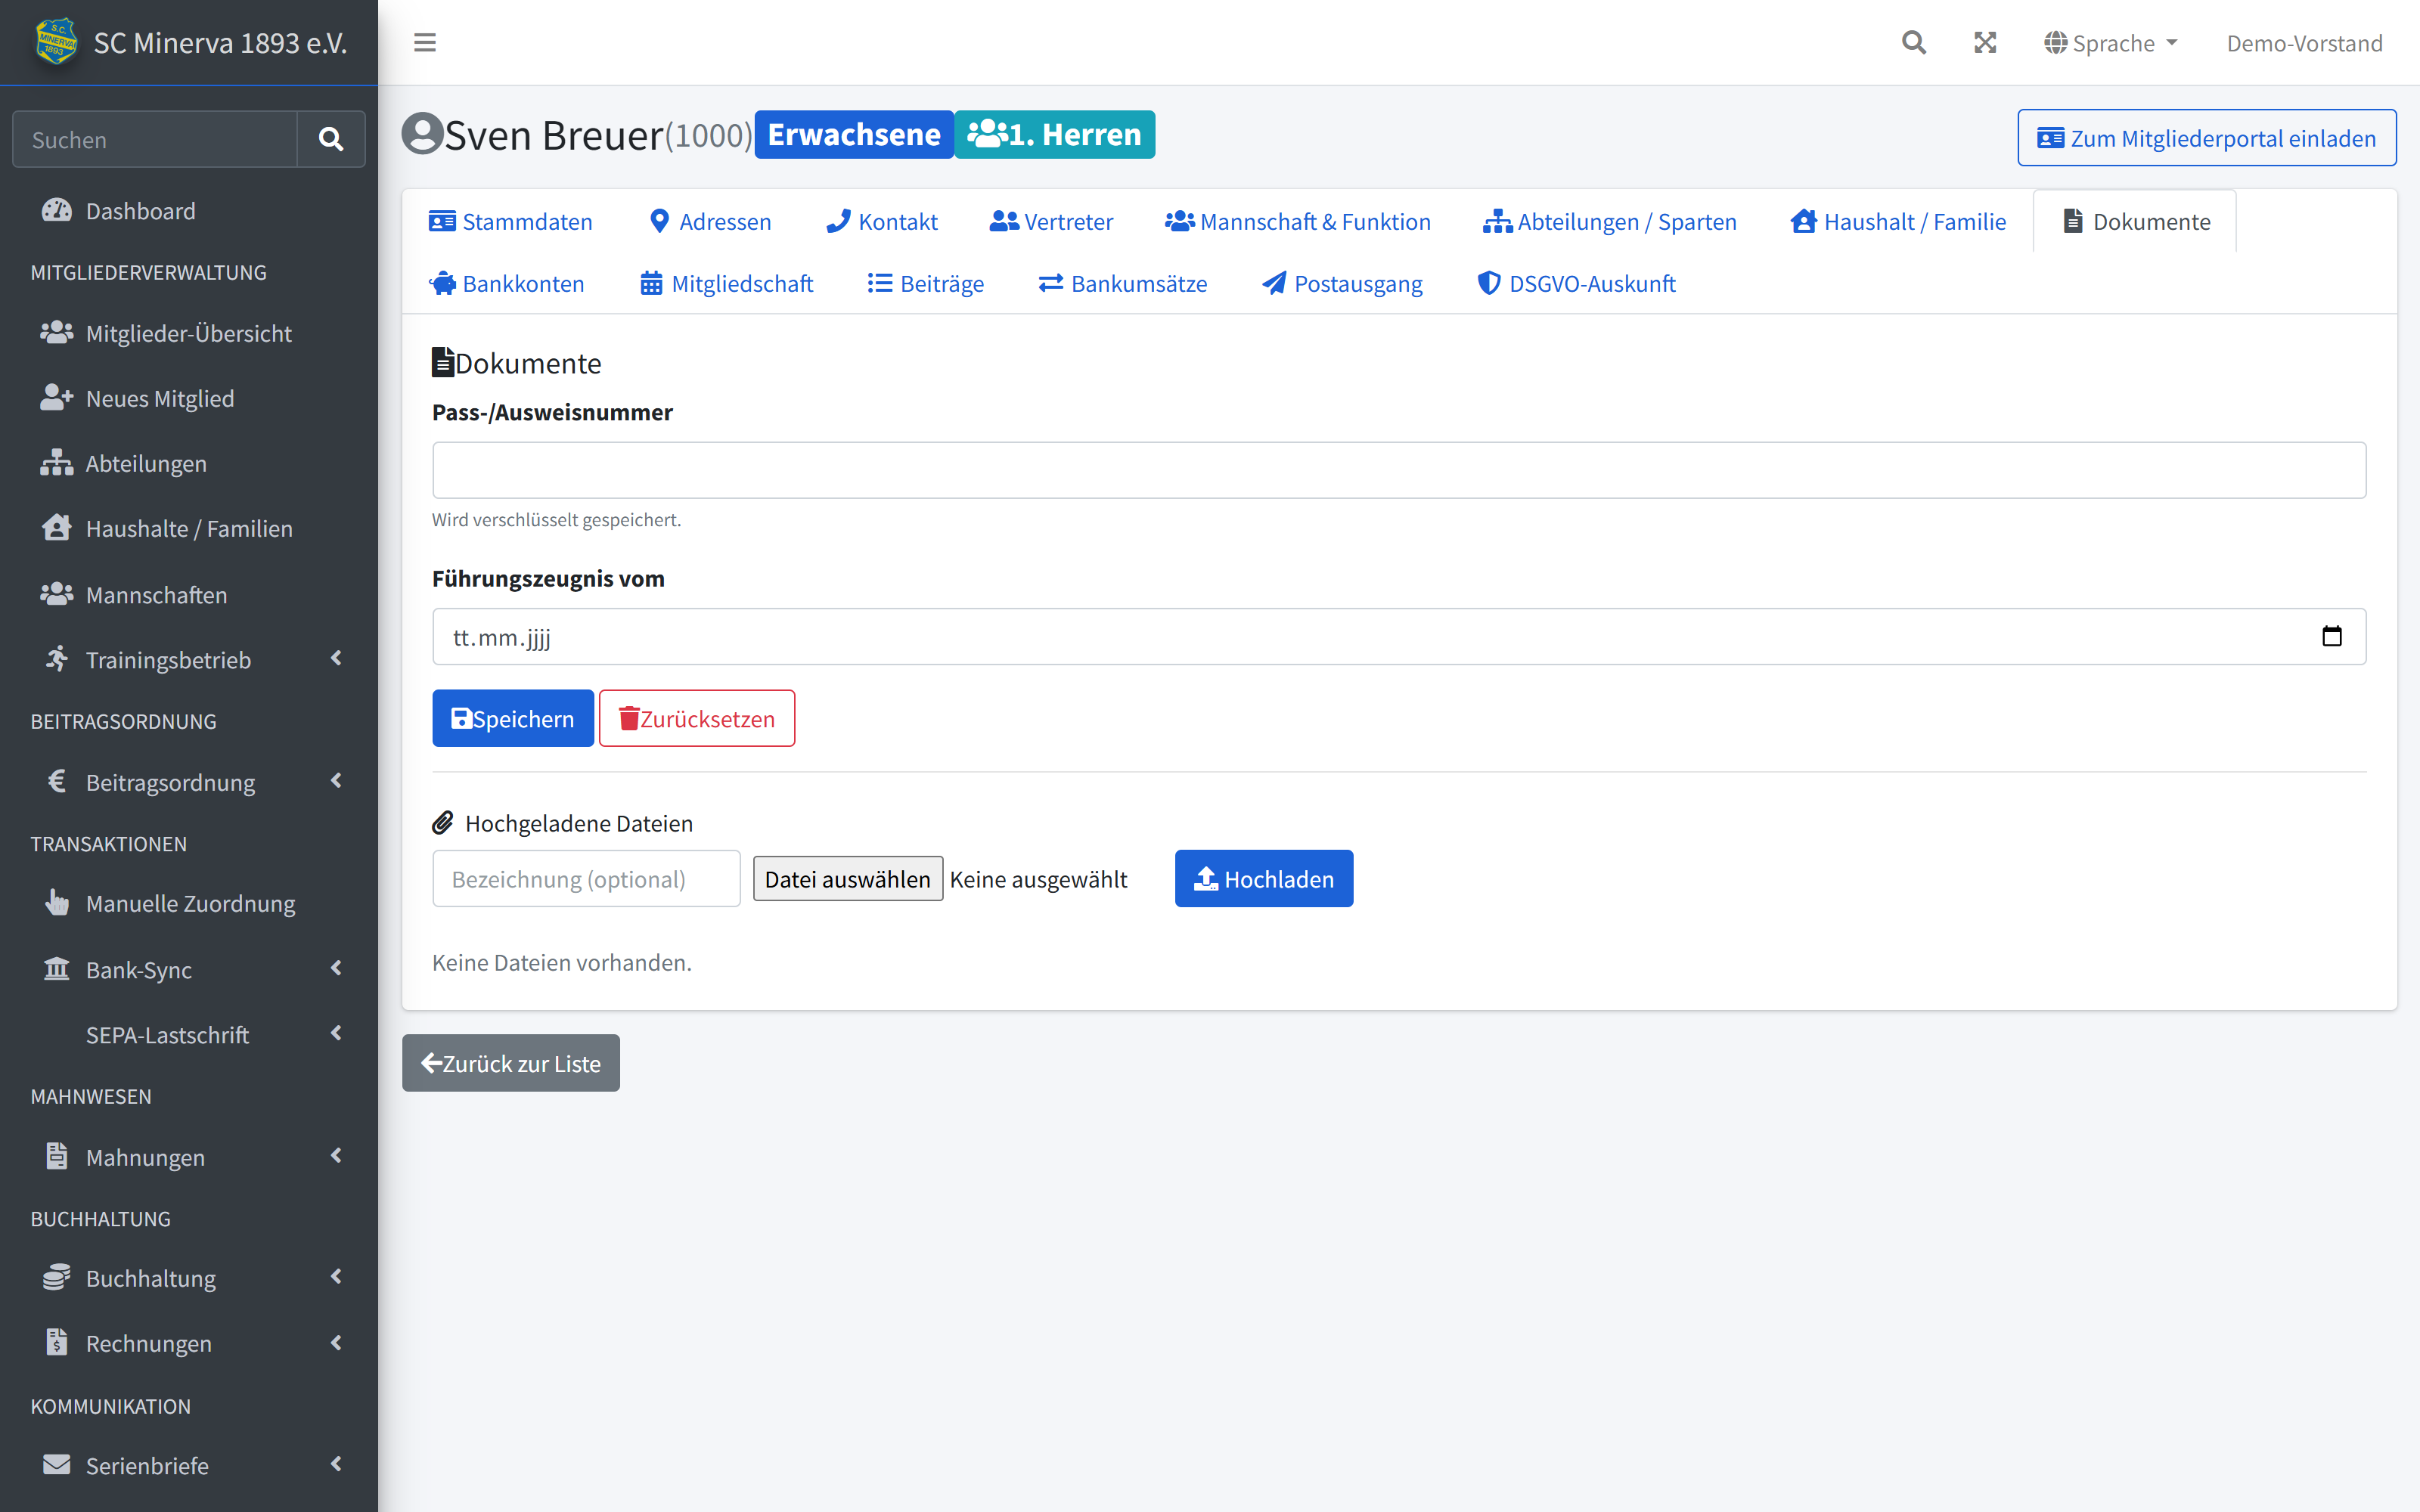
Task: Click the Speichern save button
Action: tap(513, 718)
